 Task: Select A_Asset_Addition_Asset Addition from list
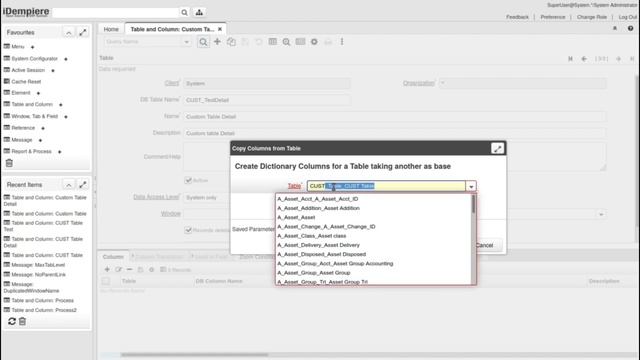[x=318, y=208]
